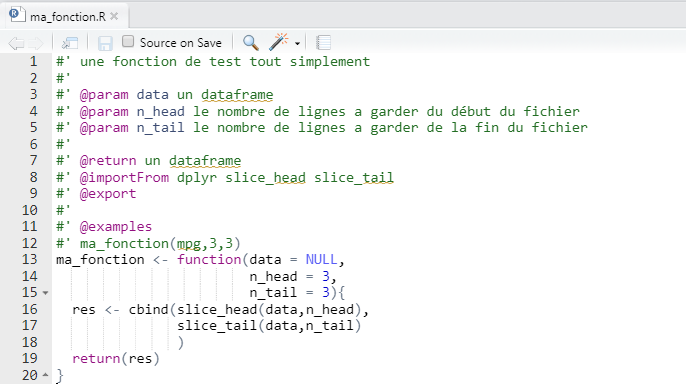Click '@param n_tail' on line 5
Screen dimensions: 686x384
pos(132,128)
